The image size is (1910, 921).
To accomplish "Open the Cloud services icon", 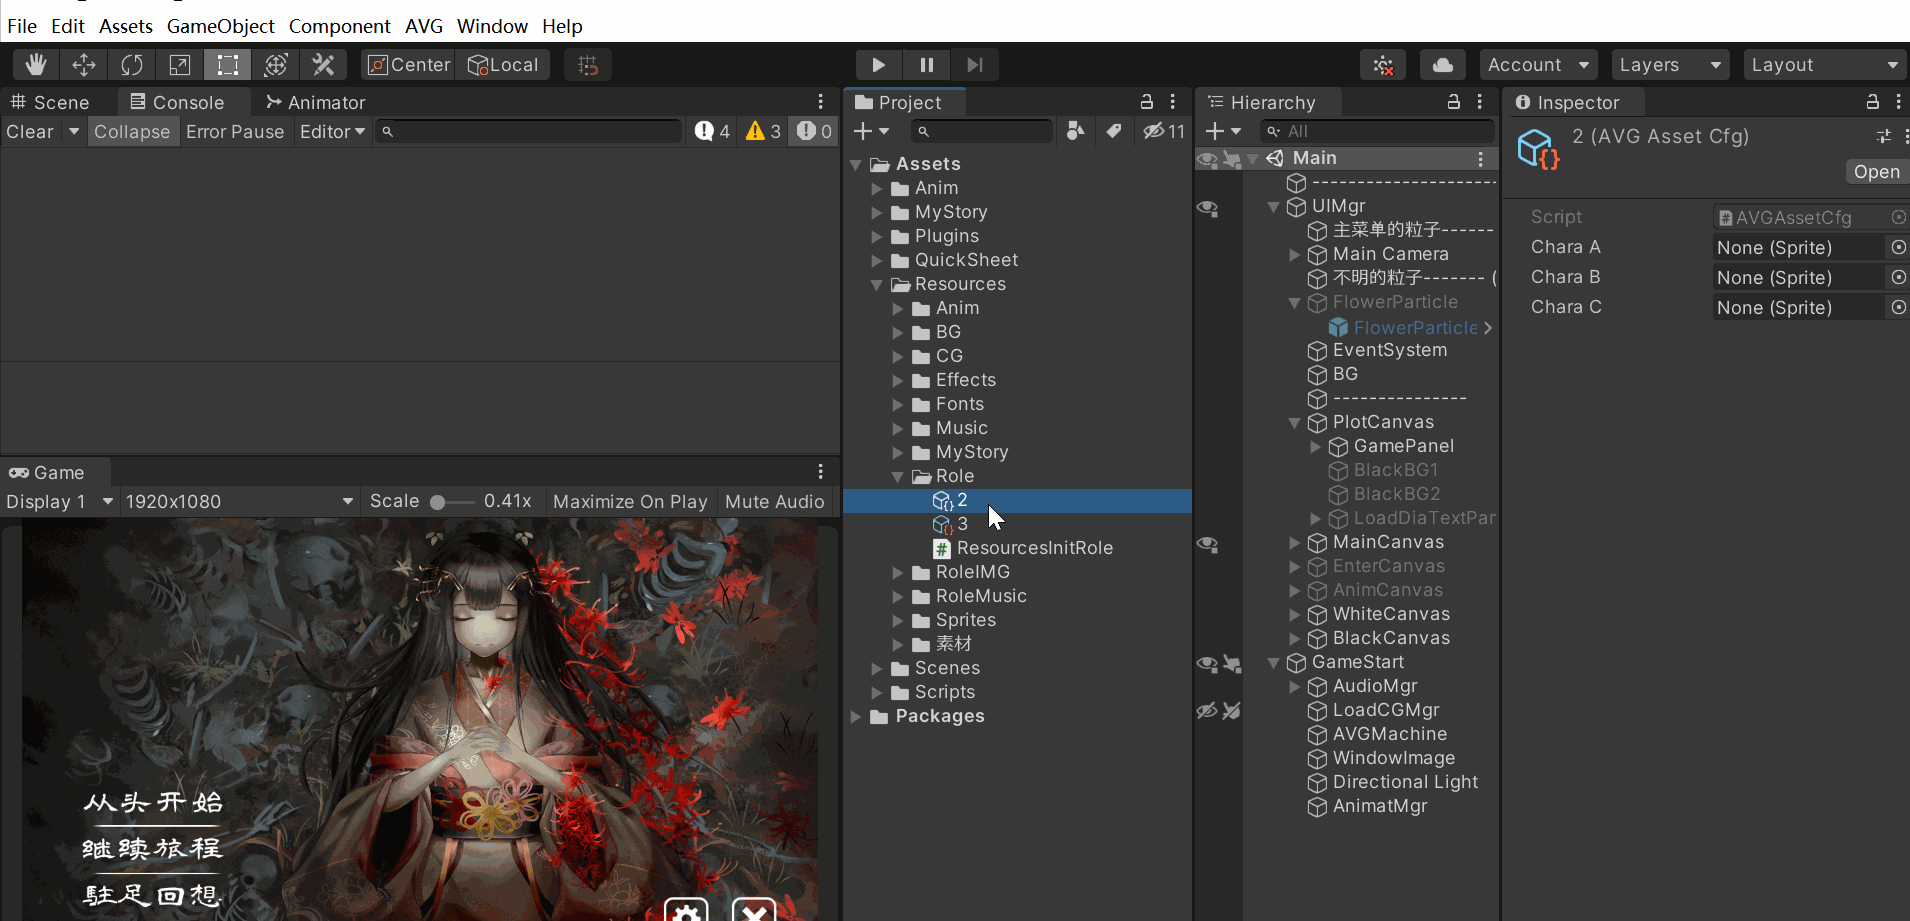I will [1443, 65].
